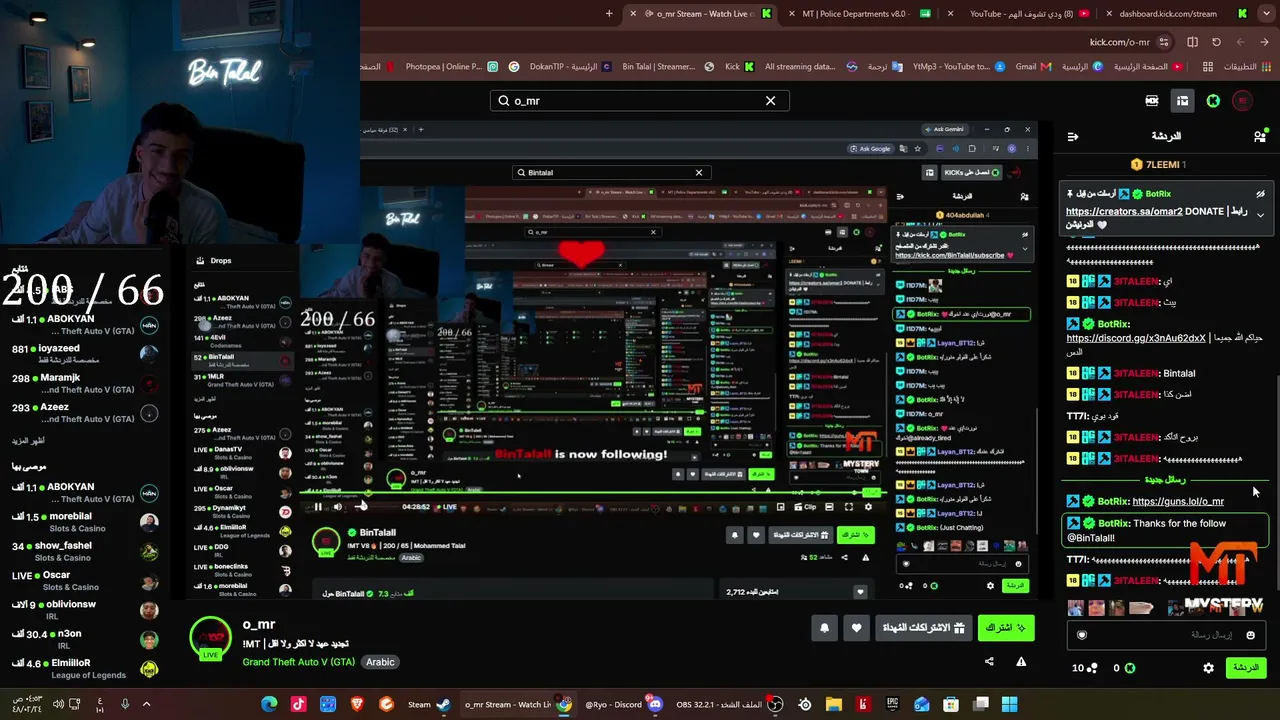
Task: Switch to the o_mr Stream browser tab
Action: pyautogui.click(x=700, y=14)
